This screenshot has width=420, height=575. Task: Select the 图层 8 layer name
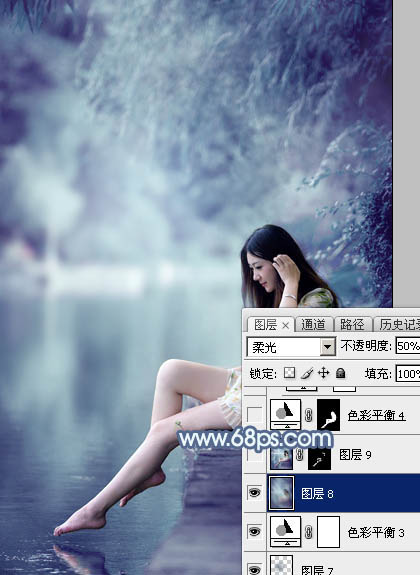tap(317, 494)
